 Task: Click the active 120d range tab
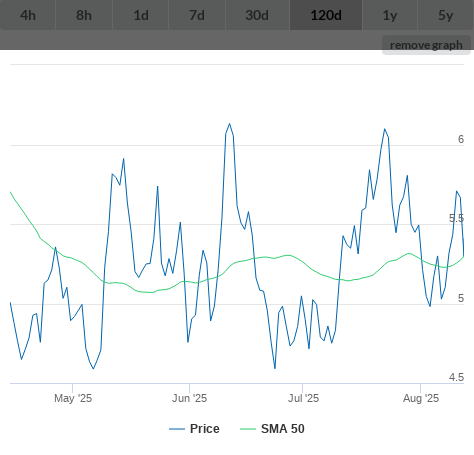pyautogui.click(x=326, y=15)
